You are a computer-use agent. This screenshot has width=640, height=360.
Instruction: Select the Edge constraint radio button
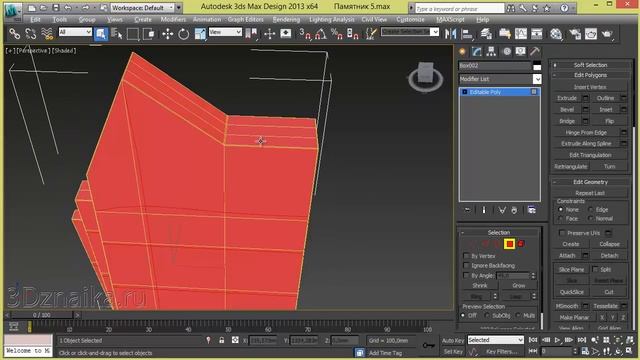[x=591, y=209]
